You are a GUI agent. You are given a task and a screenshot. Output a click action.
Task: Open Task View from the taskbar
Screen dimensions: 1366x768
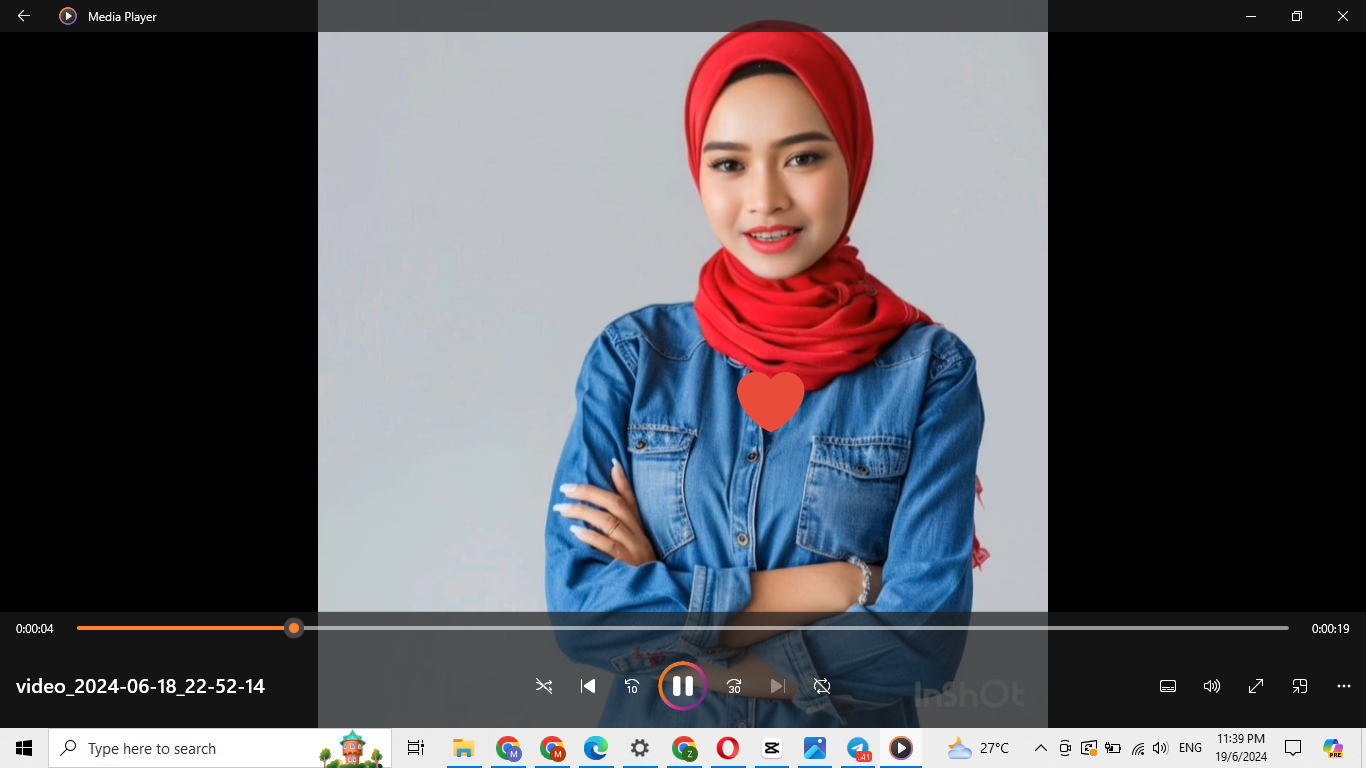[416, 748]
